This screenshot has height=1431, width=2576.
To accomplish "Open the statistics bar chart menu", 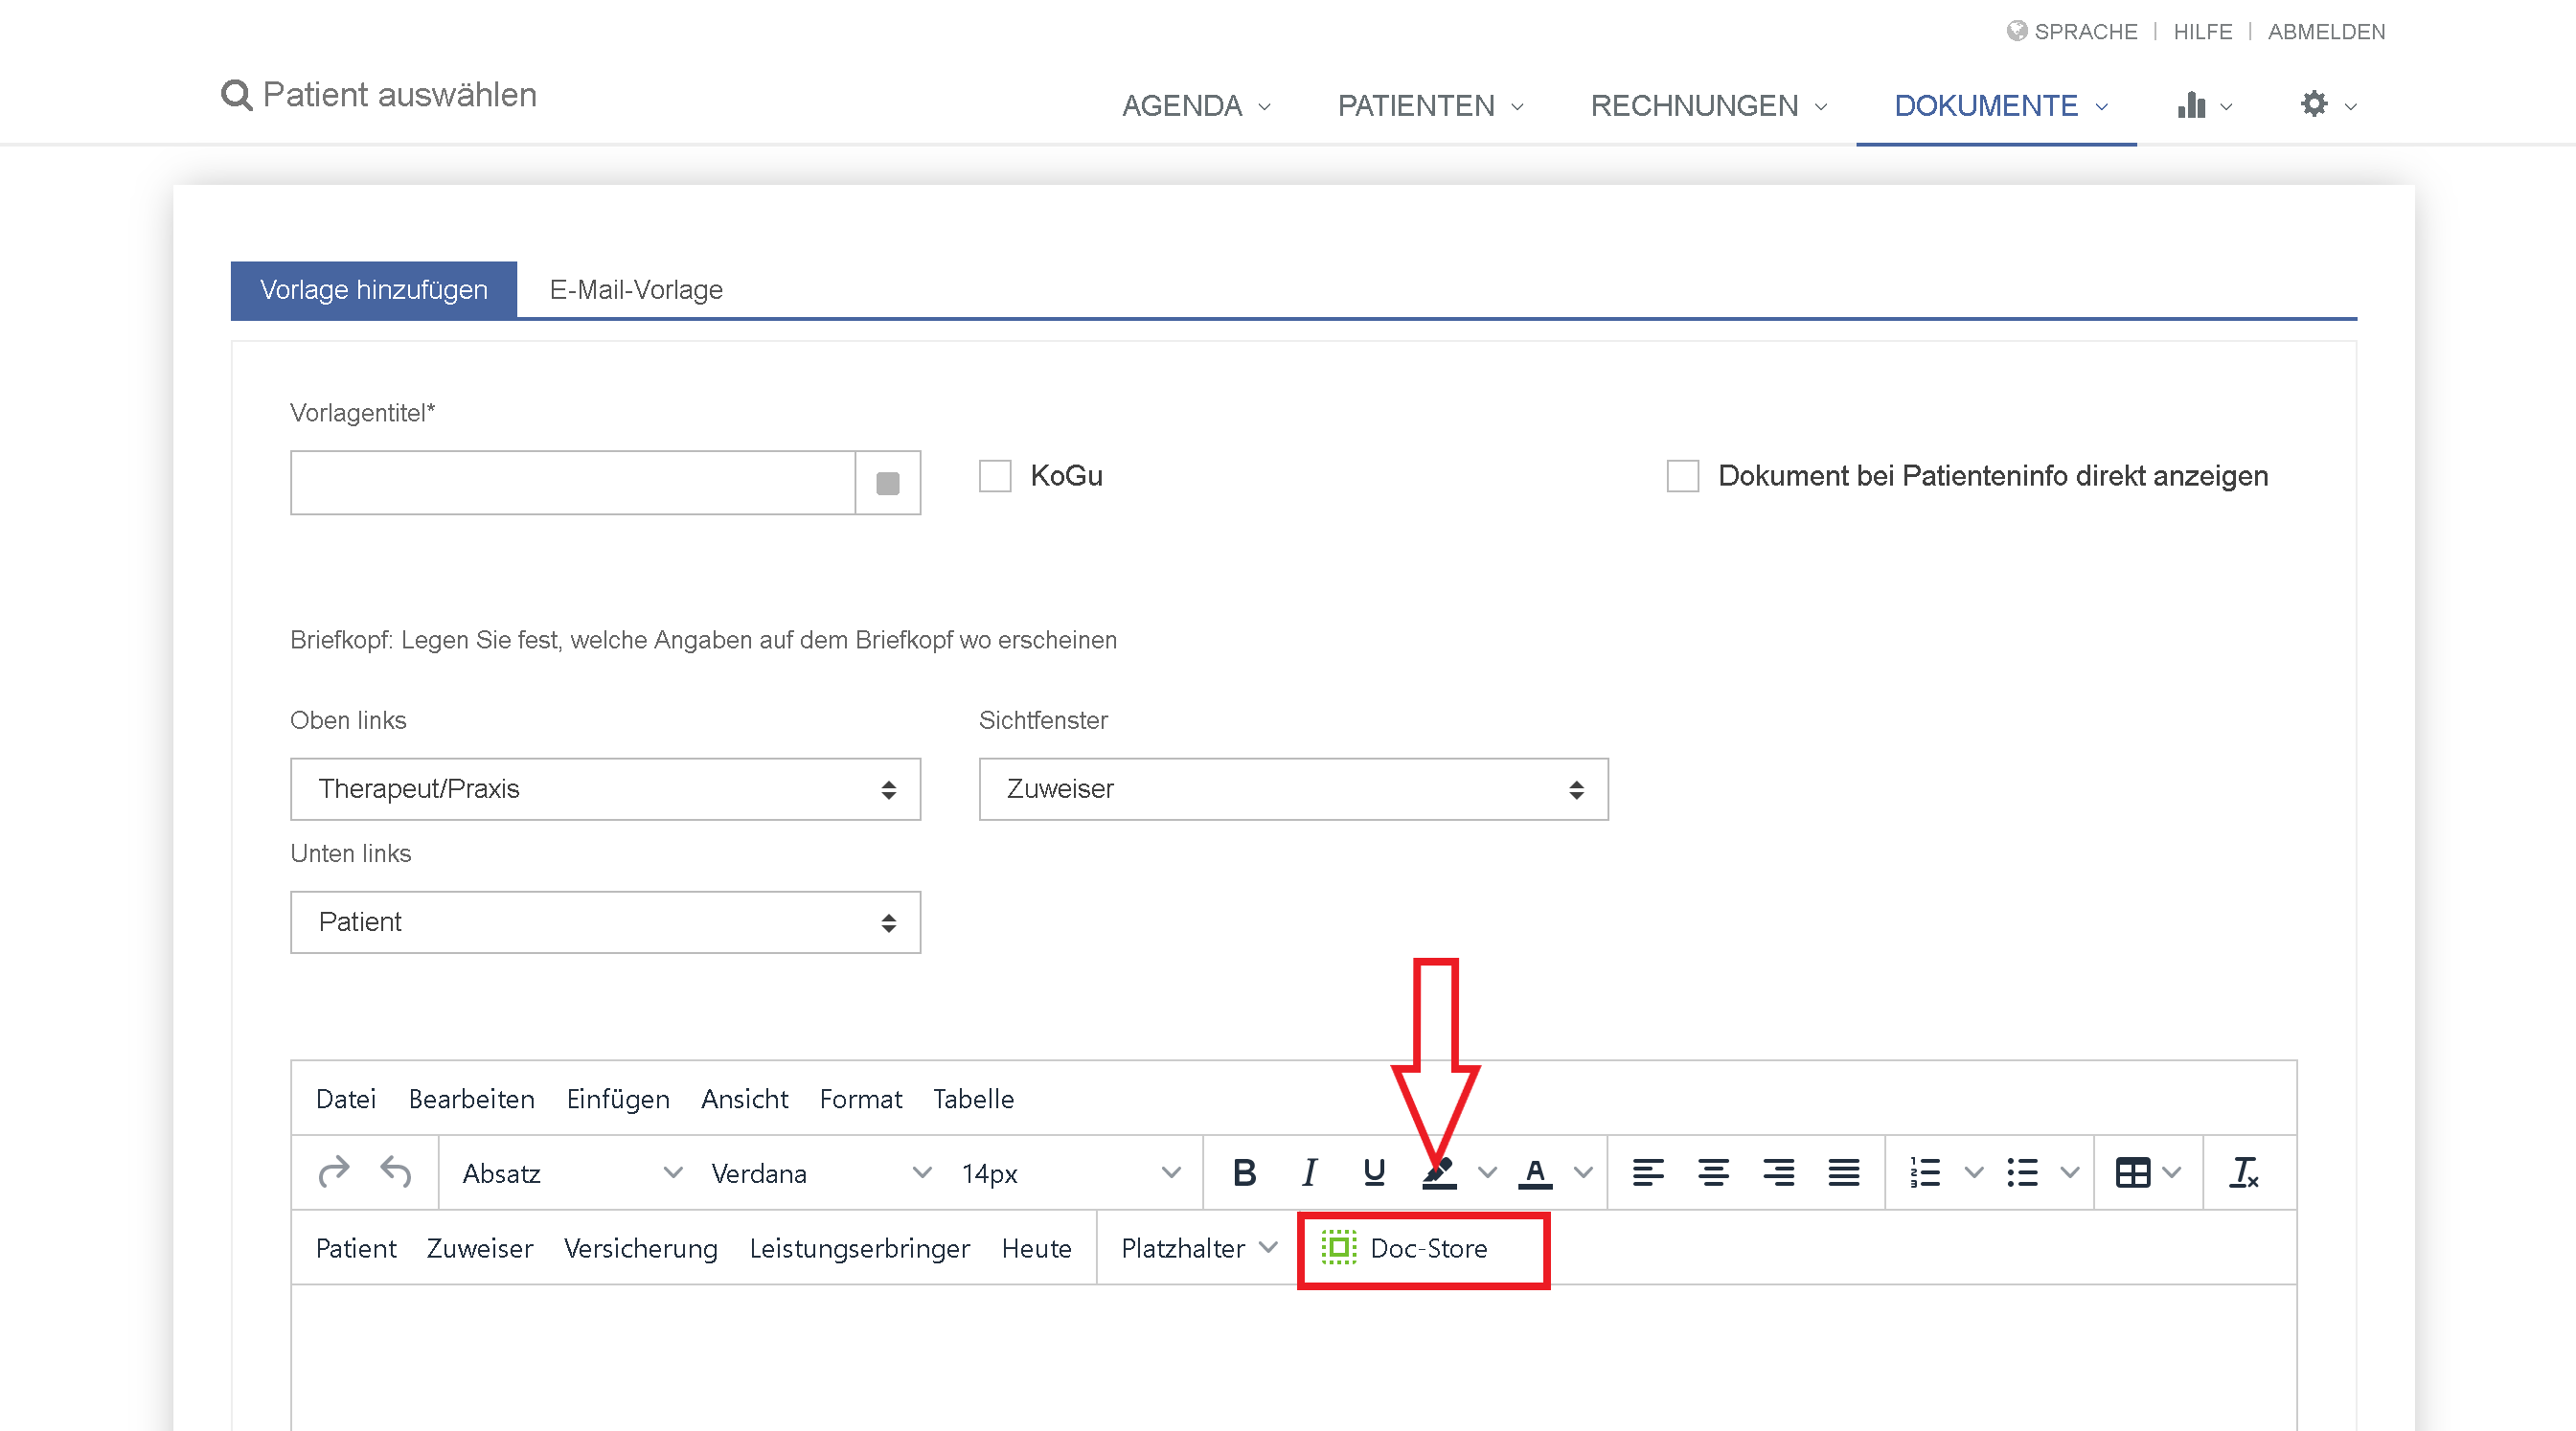I will (x=2204, y=105).
